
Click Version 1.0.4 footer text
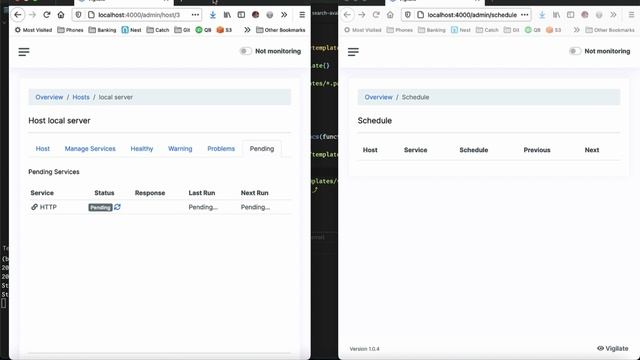click(364, 349)
